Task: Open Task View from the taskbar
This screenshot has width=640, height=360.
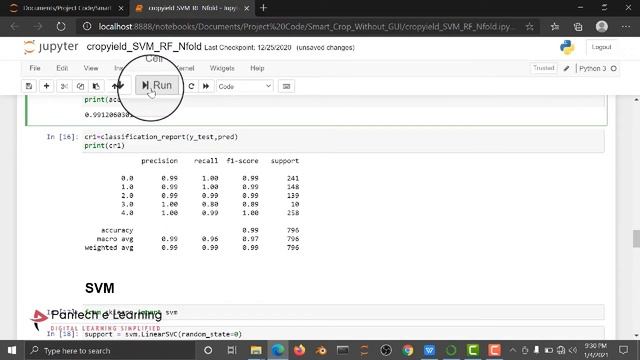Action: coord(232,350)
